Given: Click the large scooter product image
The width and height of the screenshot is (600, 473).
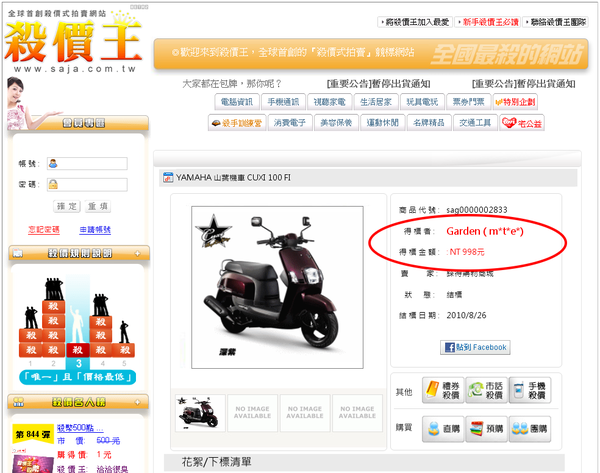Looking at the screenshot, I should pos(277,288).
